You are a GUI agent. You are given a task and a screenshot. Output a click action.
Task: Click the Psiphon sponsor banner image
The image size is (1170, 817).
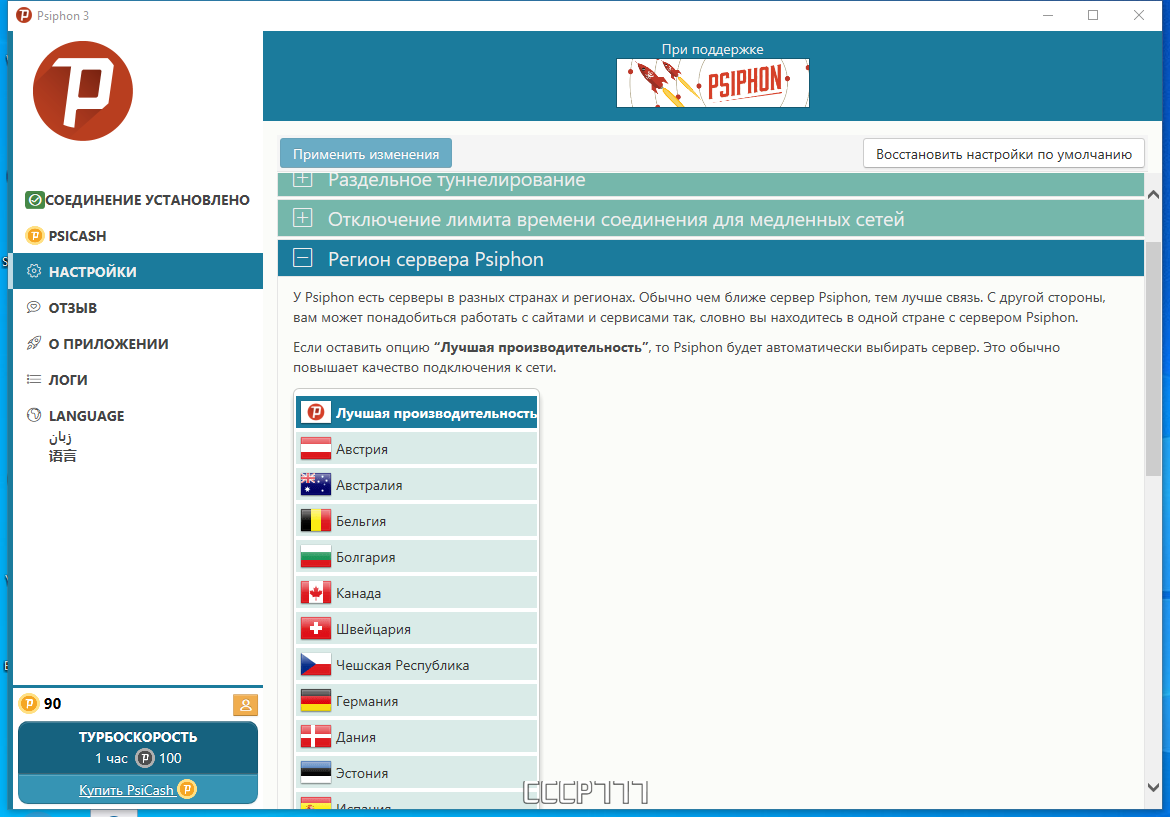tap(713, 83)
